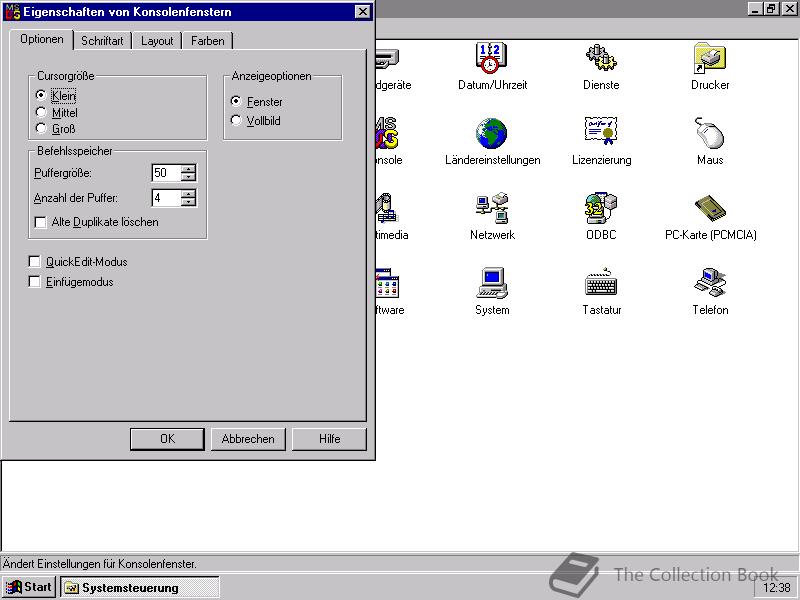Image resolution: width=800 pixels, height=600 pixels.
Task: Click the clock showing 12:38
Action: click(x=777, y=588)
